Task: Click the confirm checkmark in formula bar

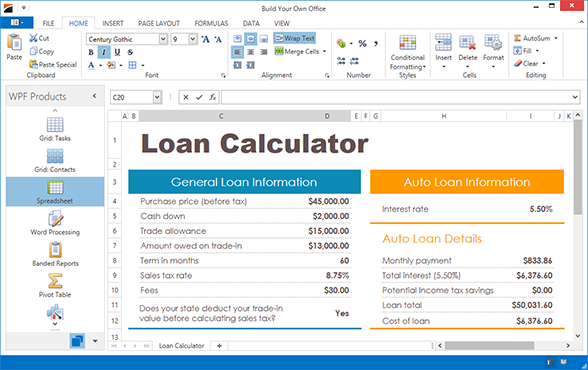Action: pos(199,97)
